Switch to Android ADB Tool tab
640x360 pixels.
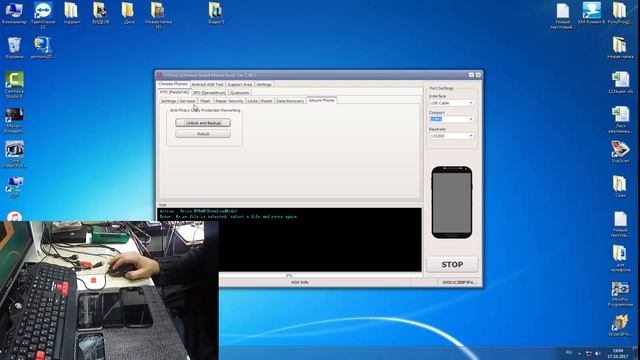pyautogui.click(x=207, y=84)
